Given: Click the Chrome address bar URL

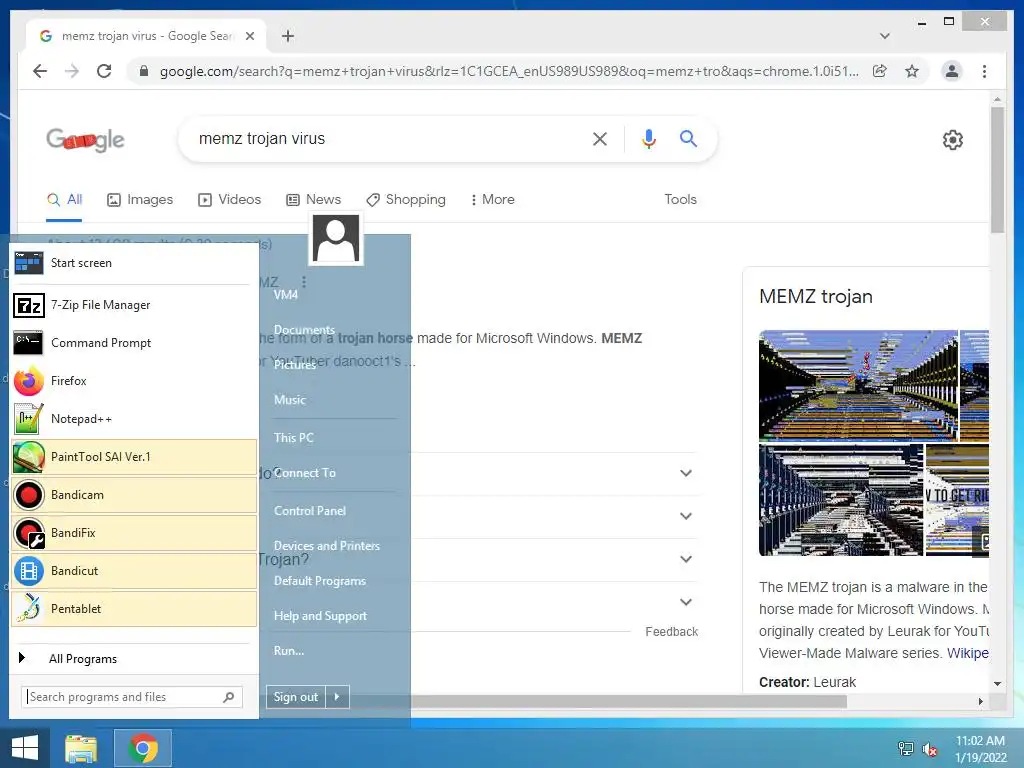Looking at the screenshot, I should click(x=508, y=71).
